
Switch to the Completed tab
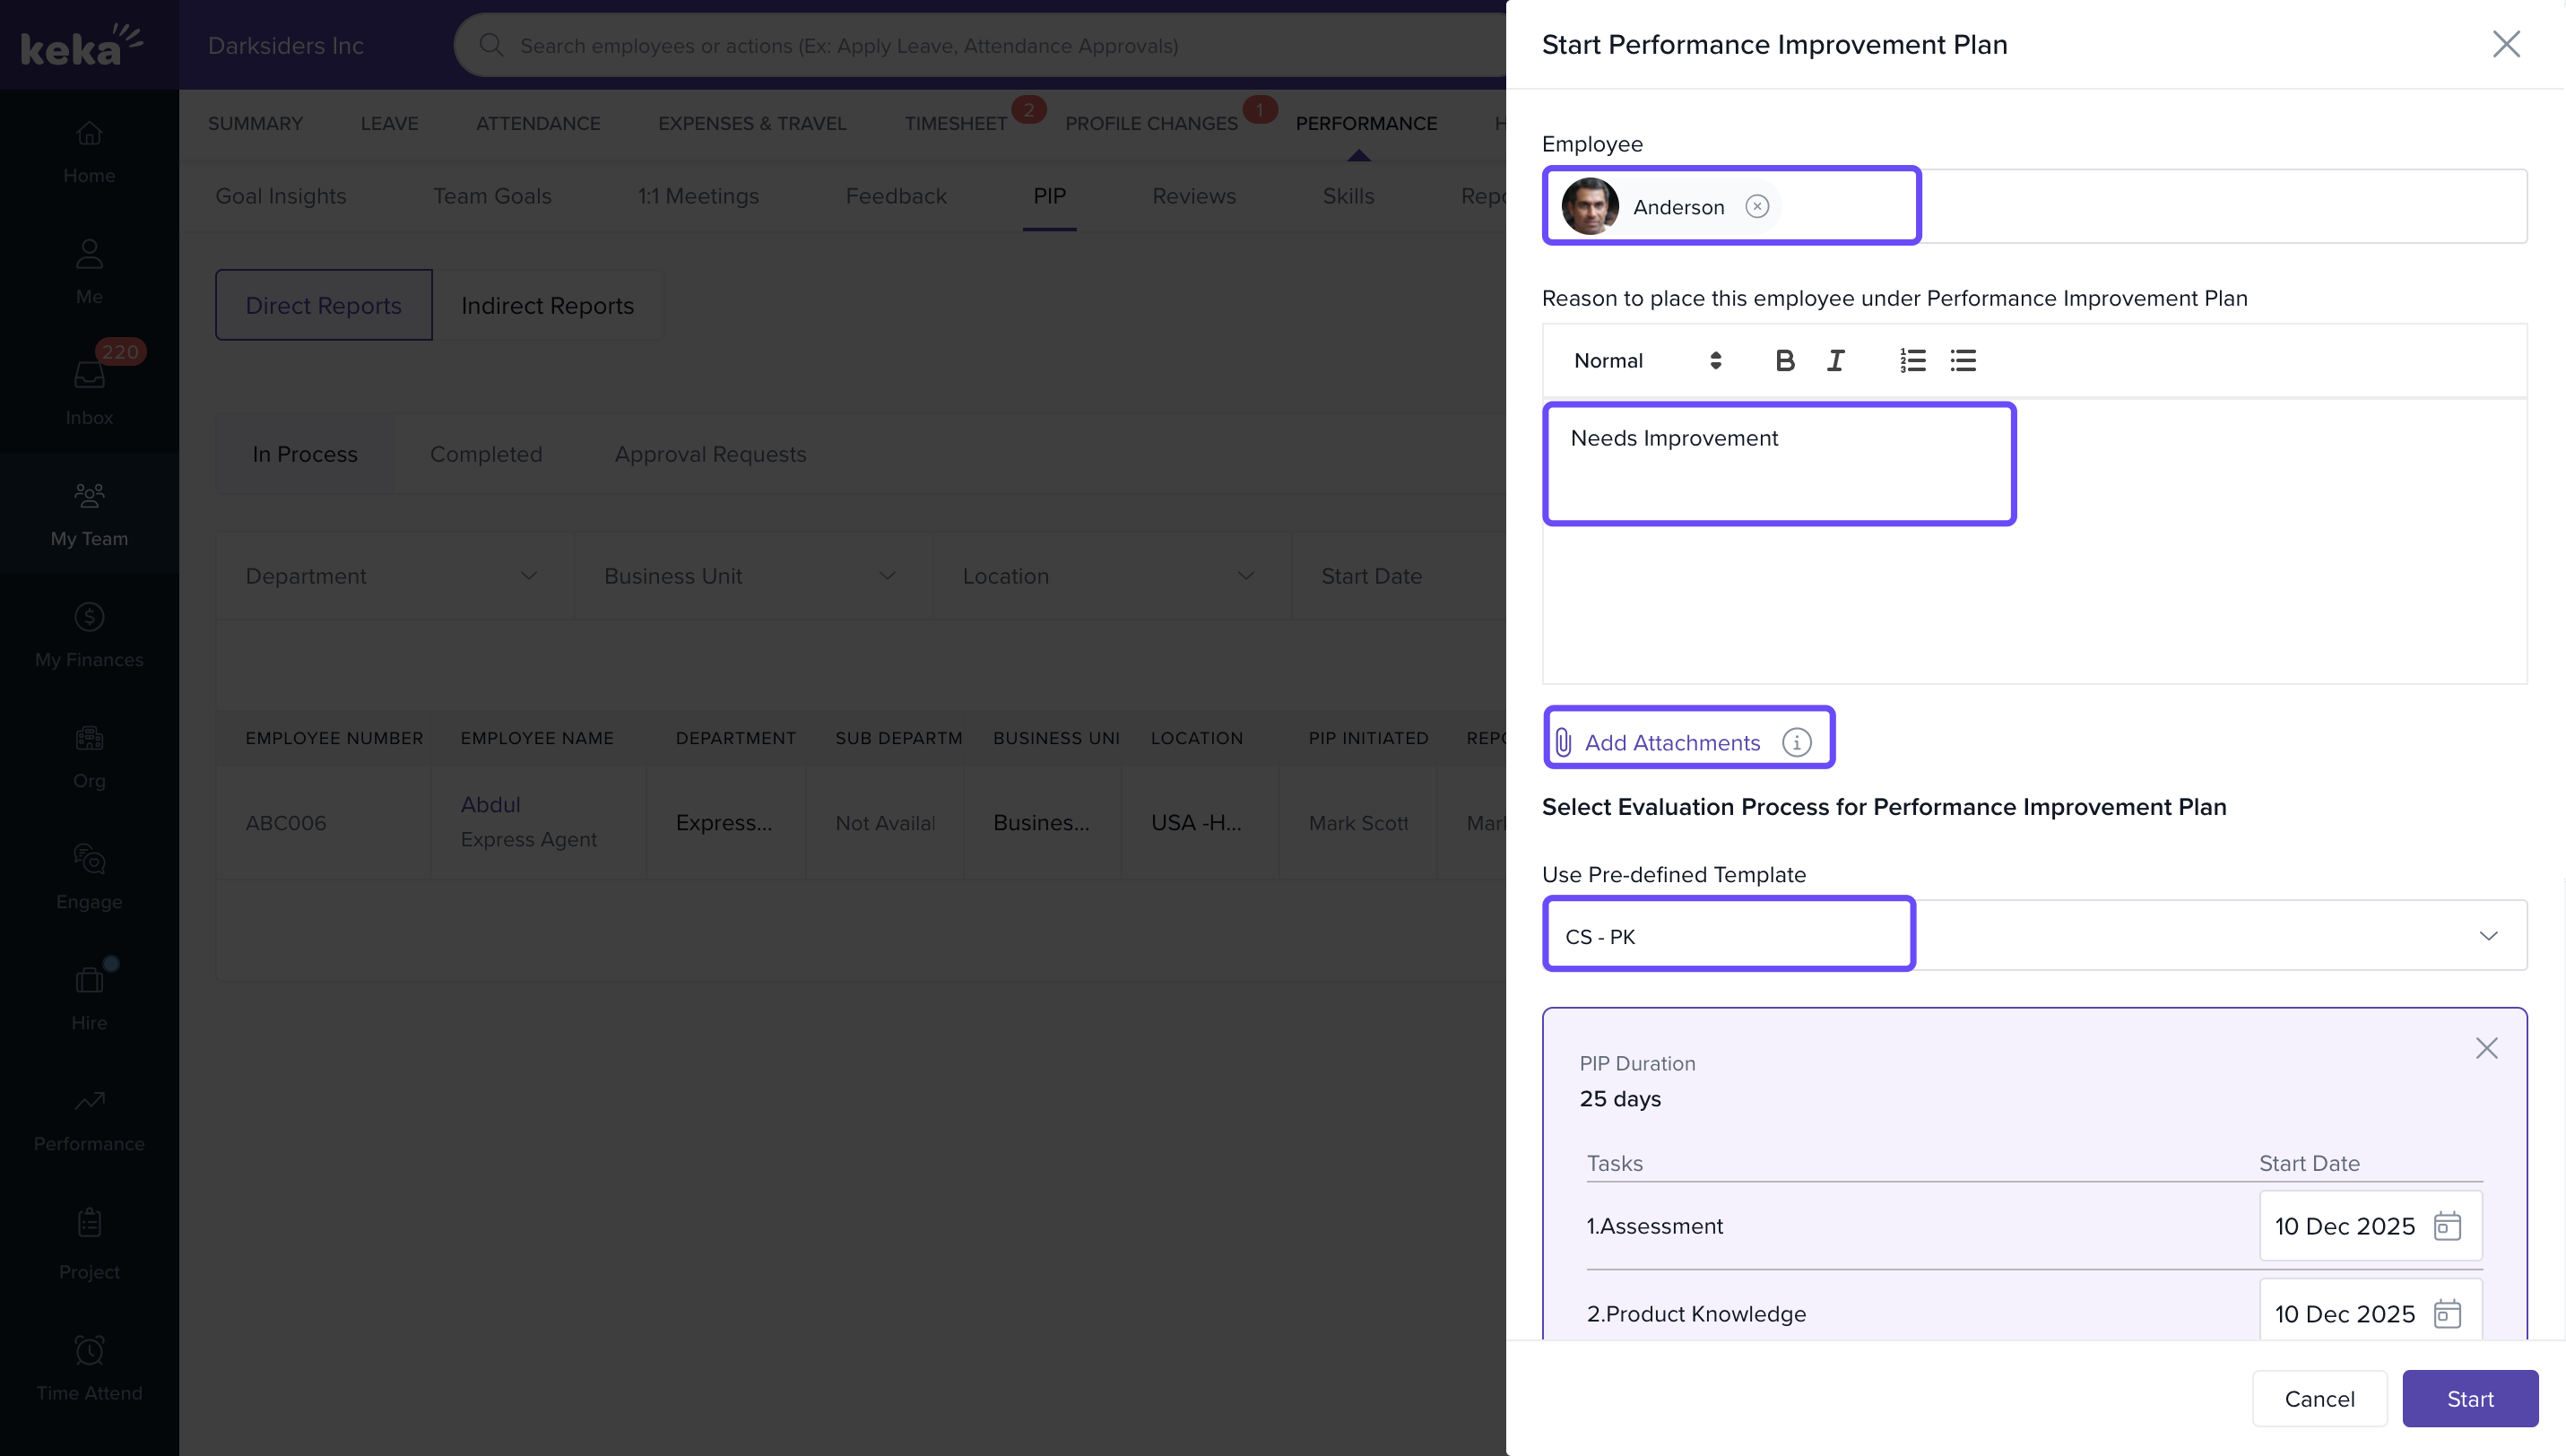pyautogui.click(x=486, y=454)
